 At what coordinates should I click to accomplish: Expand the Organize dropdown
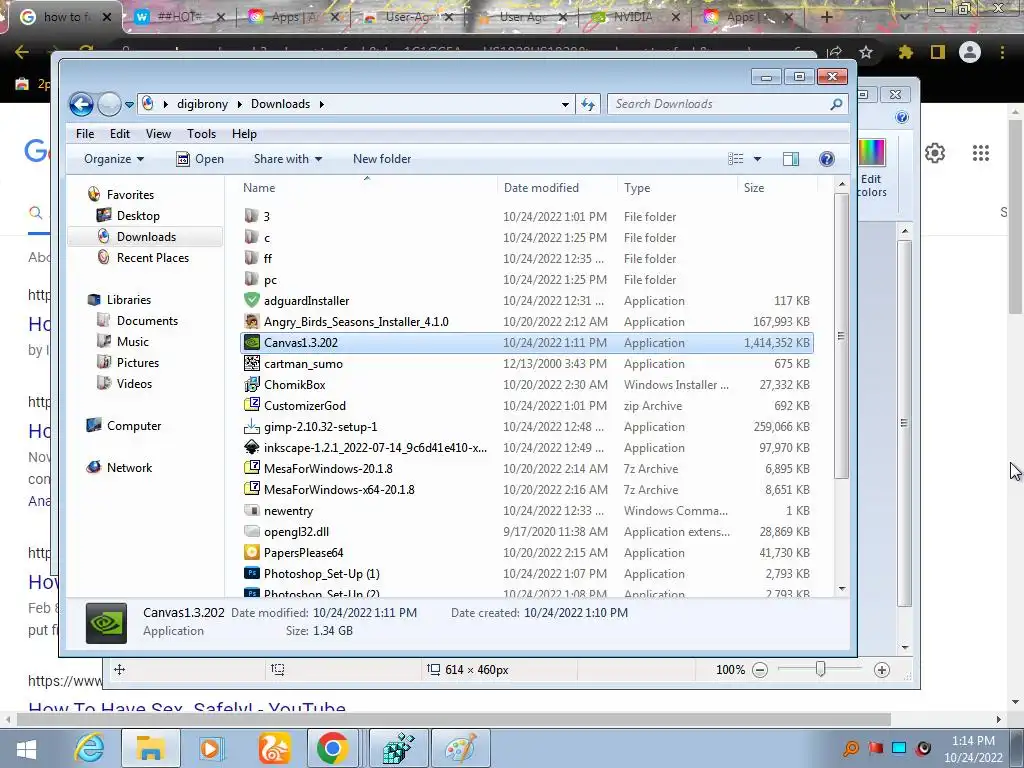114,159
